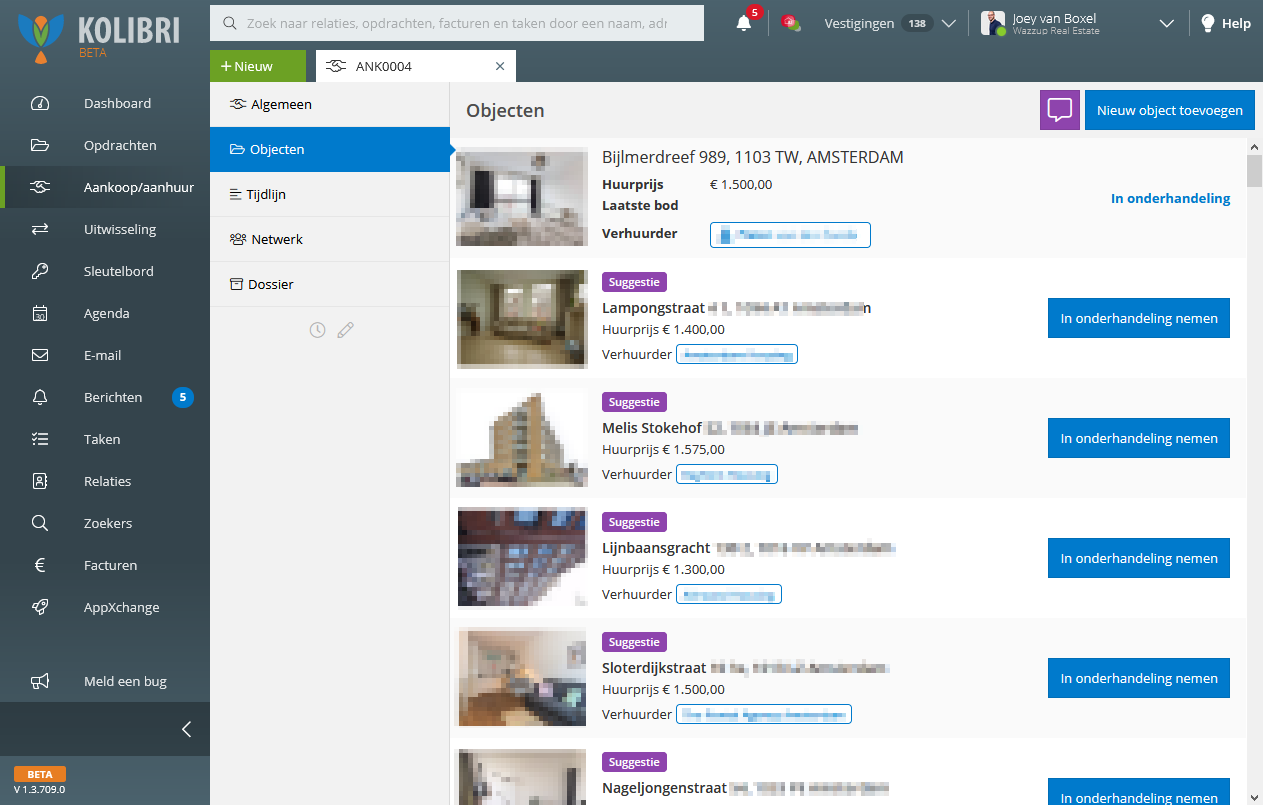Click the pencil edit icon below Dossier
The width and height of the screenshot is (1263, 805).
(345, 329)
